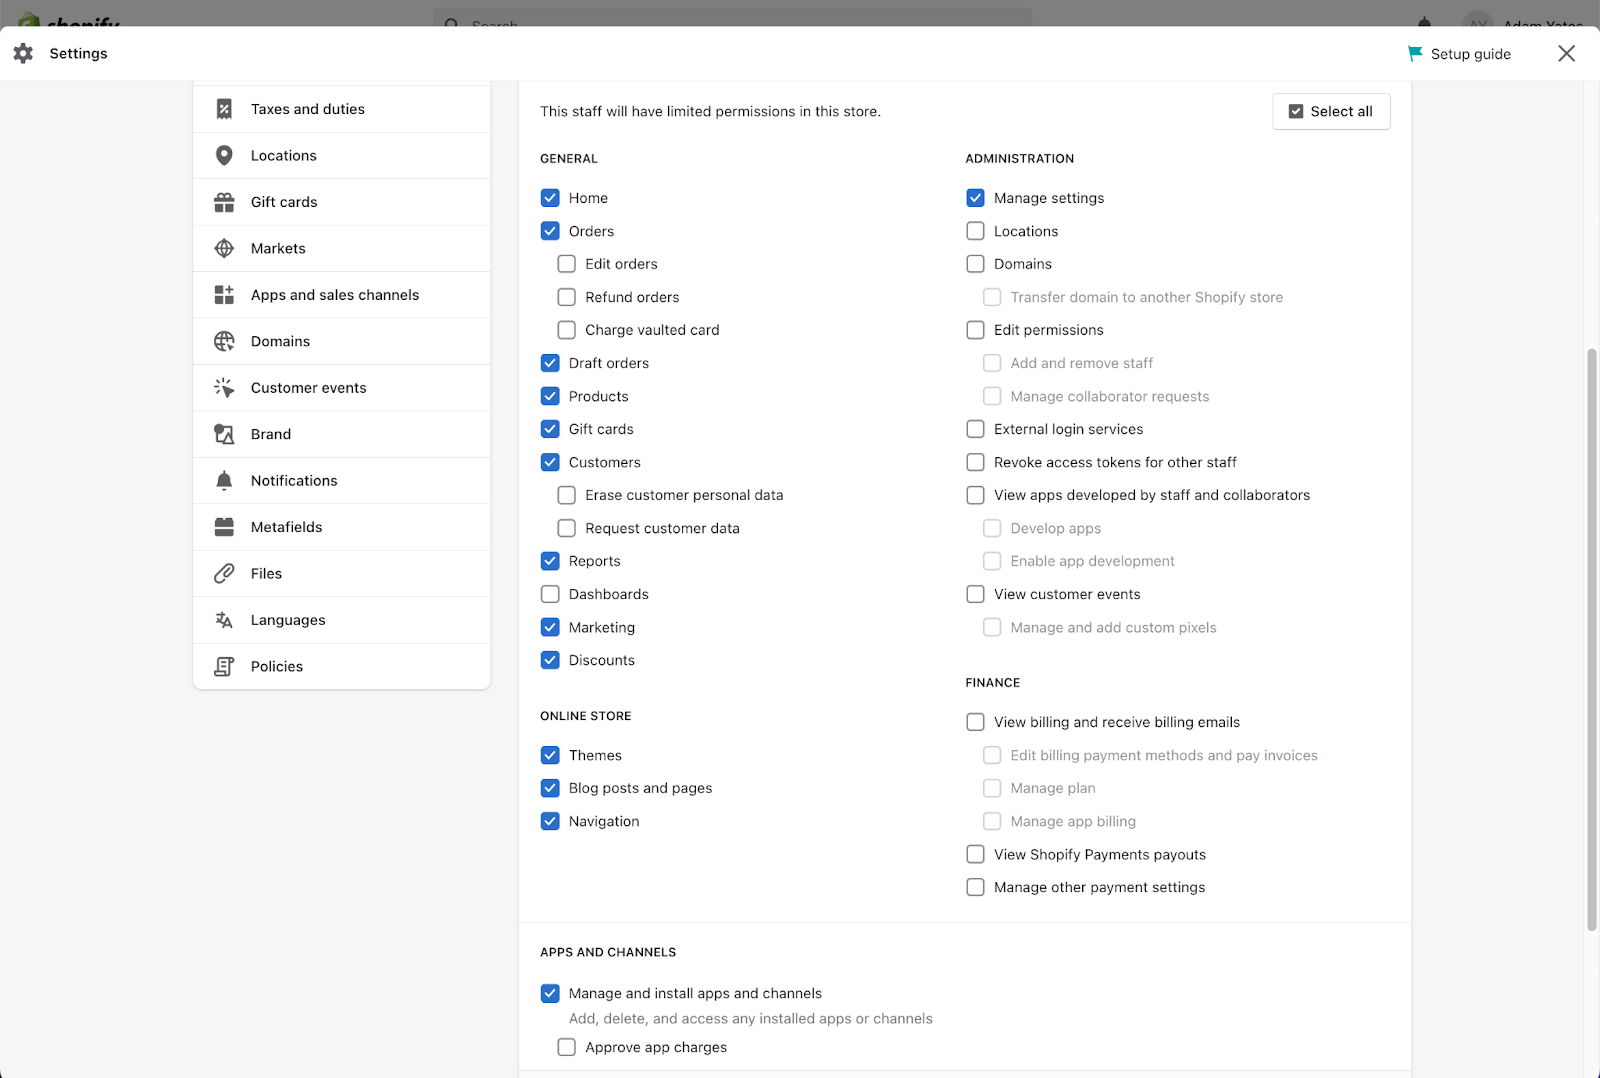1600x1078 pixels.
Task: Check the Dashboards permission
Action: [550, 594]
